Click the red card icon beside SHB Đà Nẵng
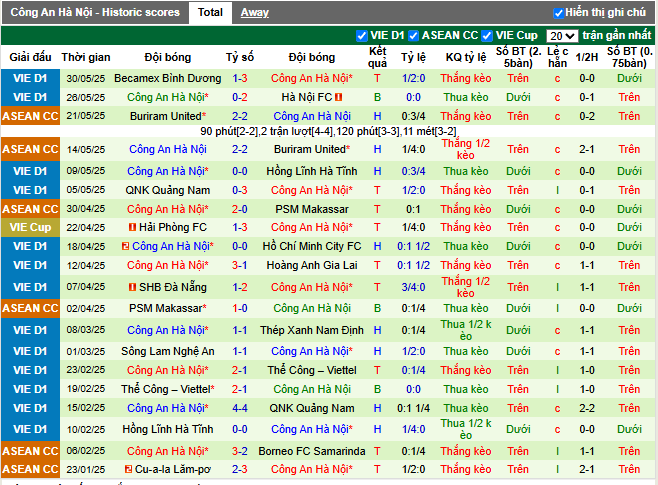 tap(132, 287)
